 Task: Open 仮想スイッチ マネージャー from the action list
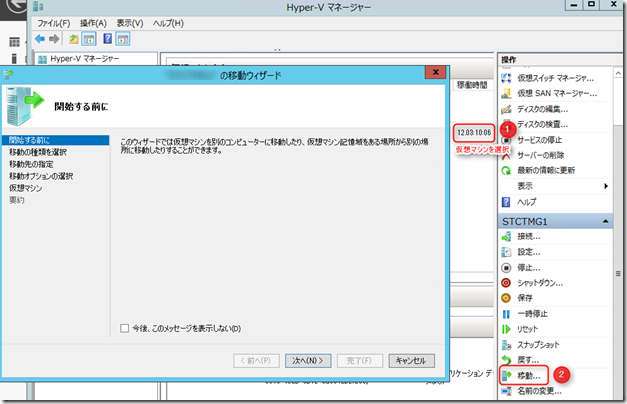(x=555, y=78)
